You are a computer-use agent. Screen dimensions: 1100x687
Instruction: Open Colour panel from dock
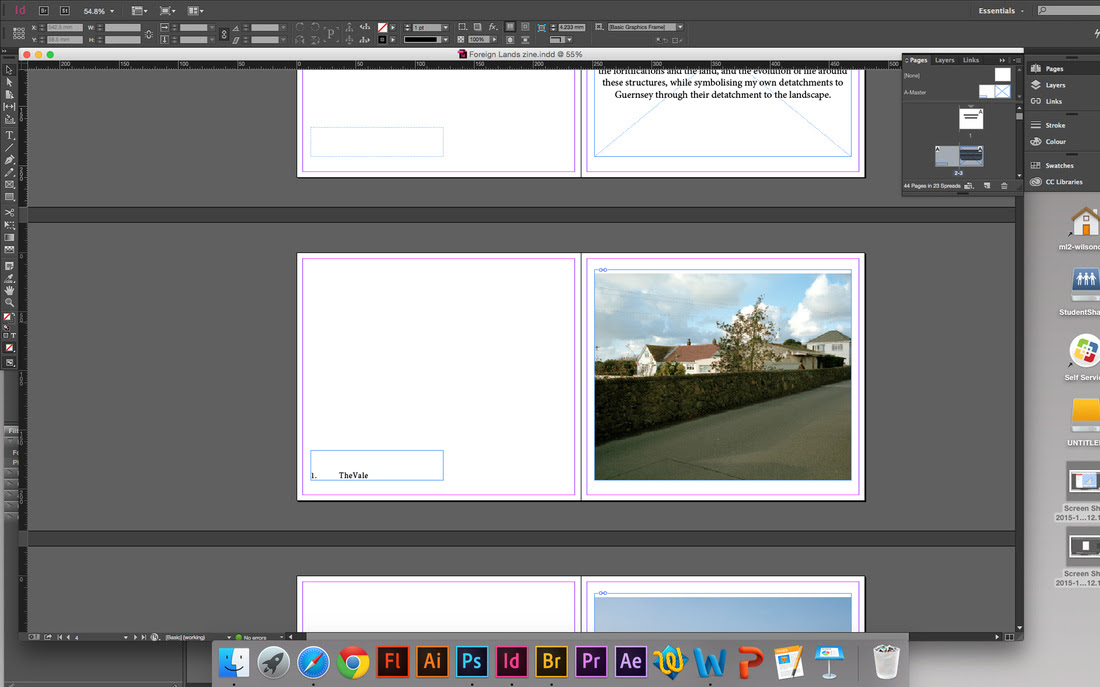click(x=1048, y=142)
